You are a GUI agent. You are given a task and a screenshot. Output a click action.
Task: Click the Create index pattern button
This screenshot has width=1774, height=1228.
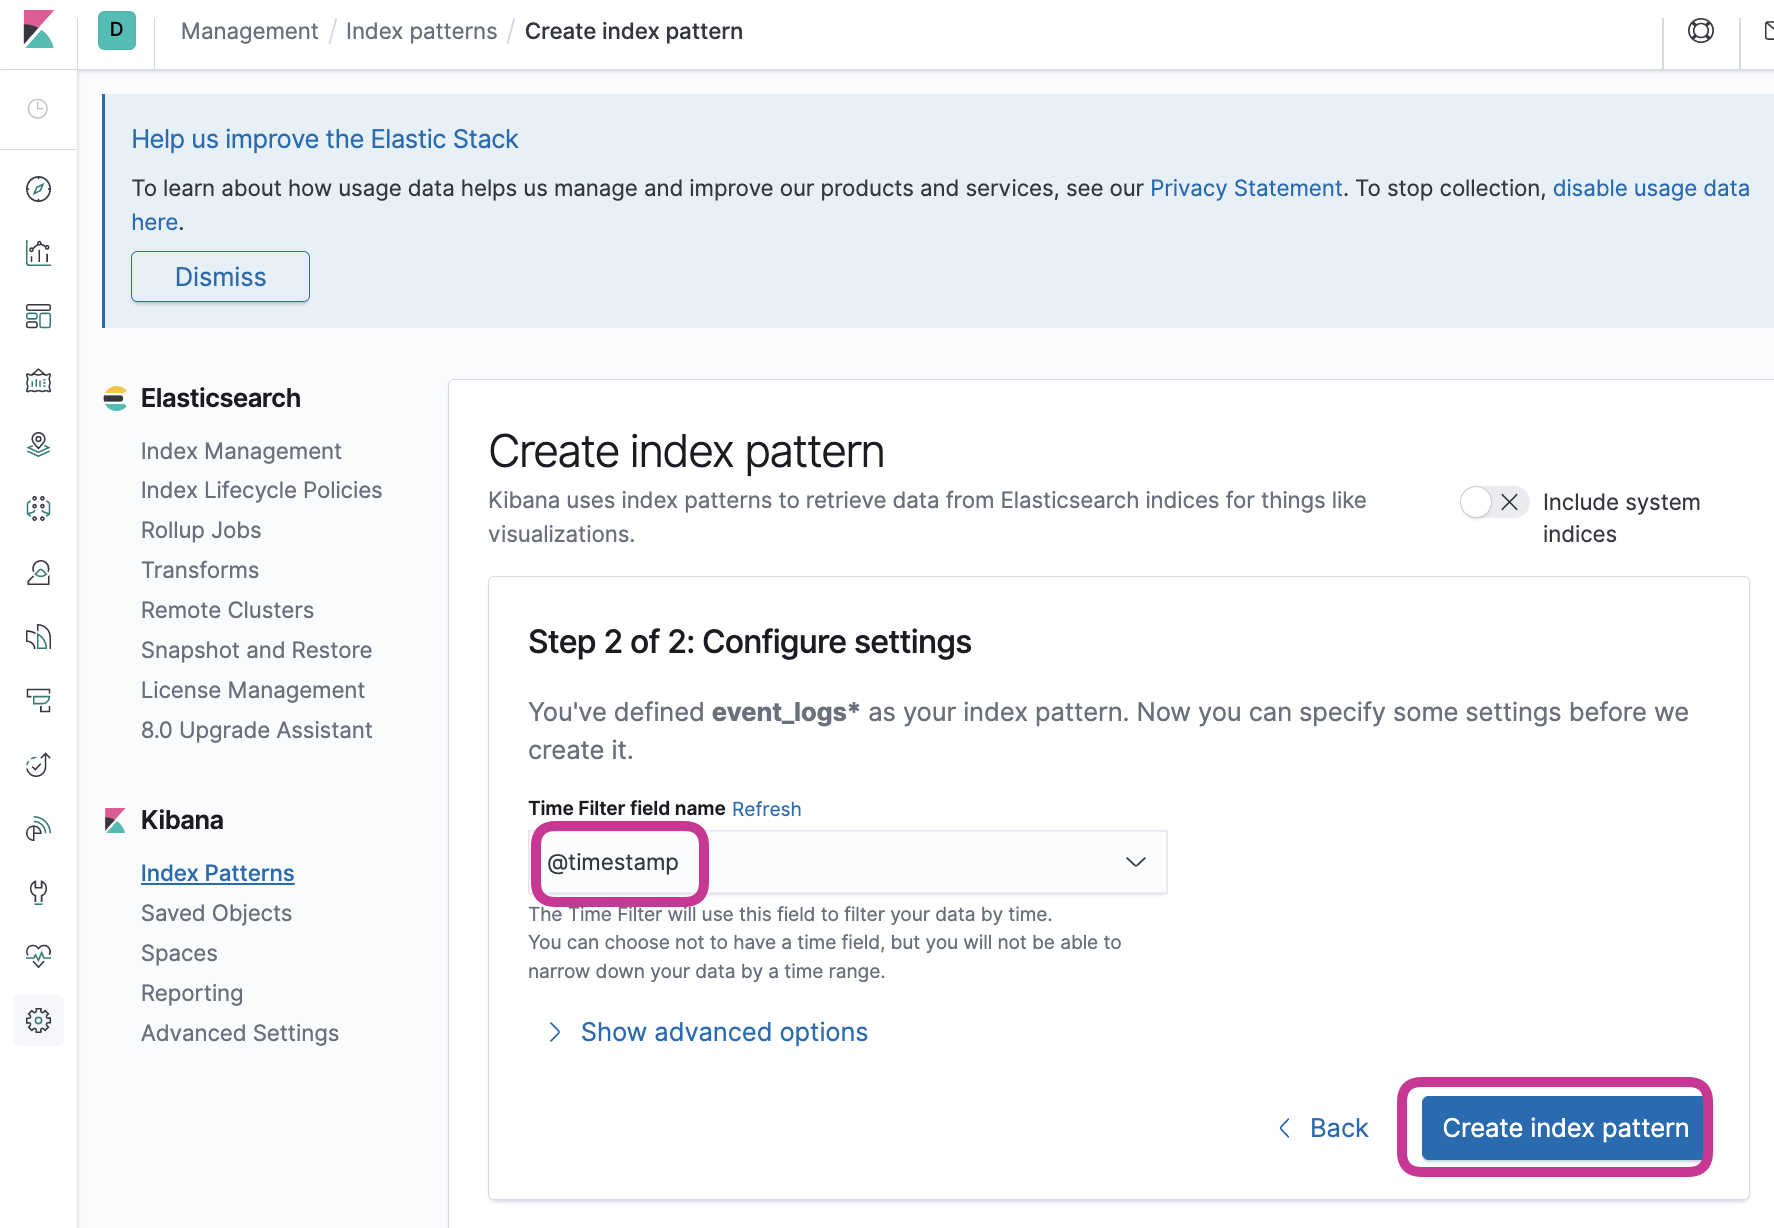click(1562, 1127)
